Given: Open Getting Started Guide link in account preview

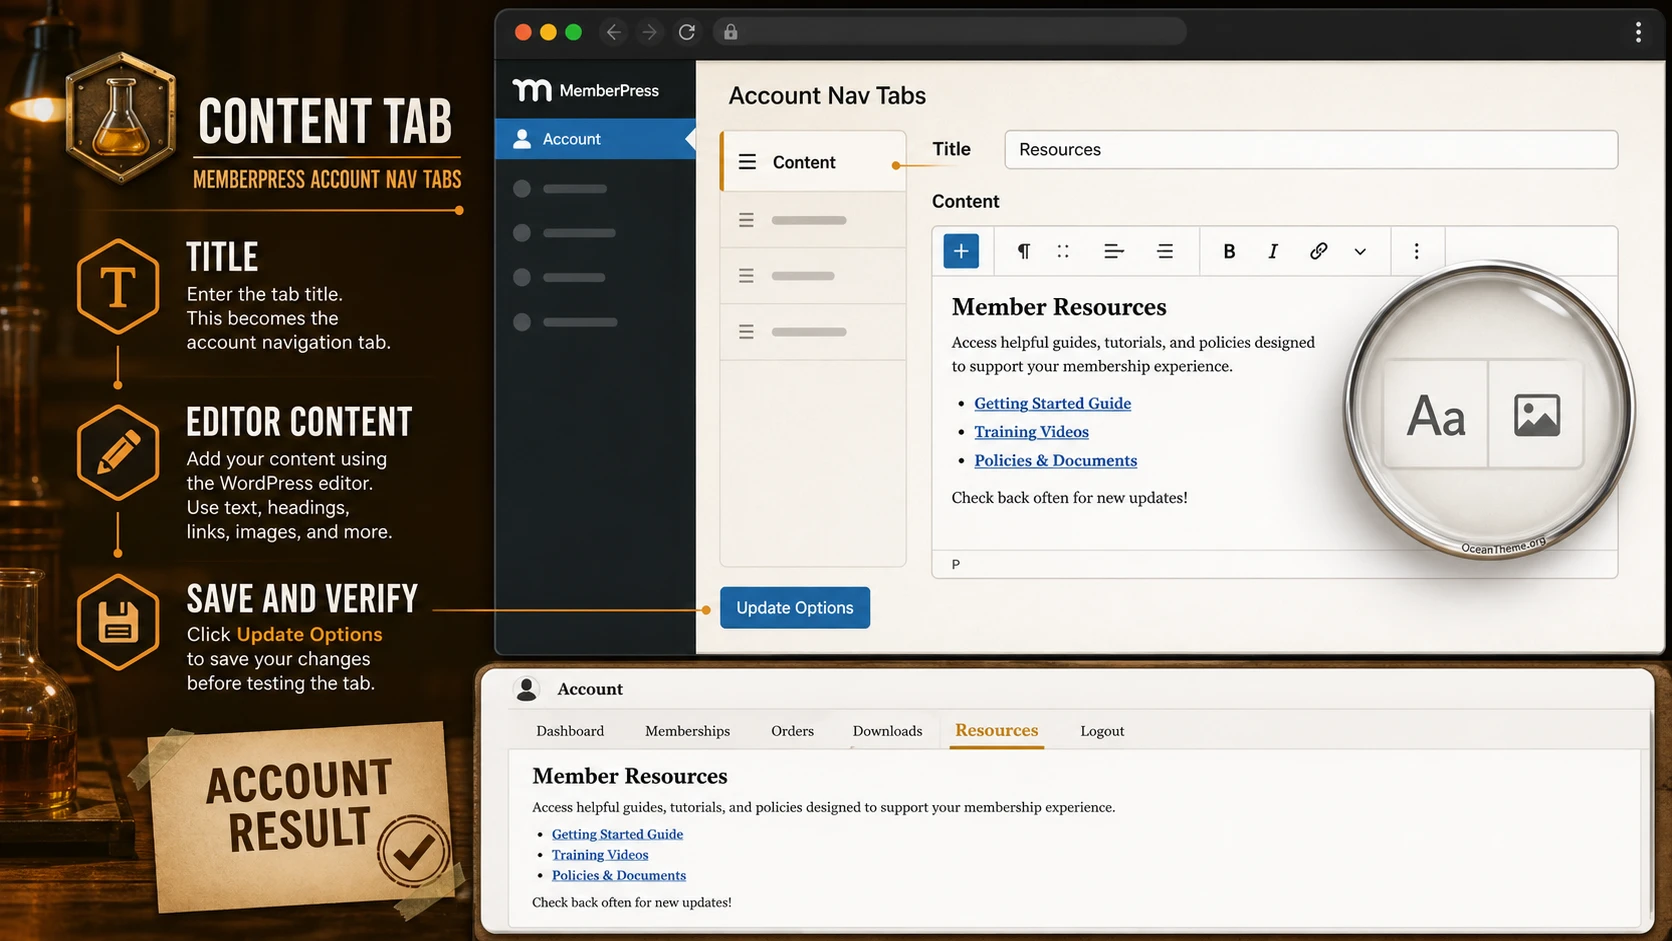Looking at the screenshot, I should (x=617, y=834).
